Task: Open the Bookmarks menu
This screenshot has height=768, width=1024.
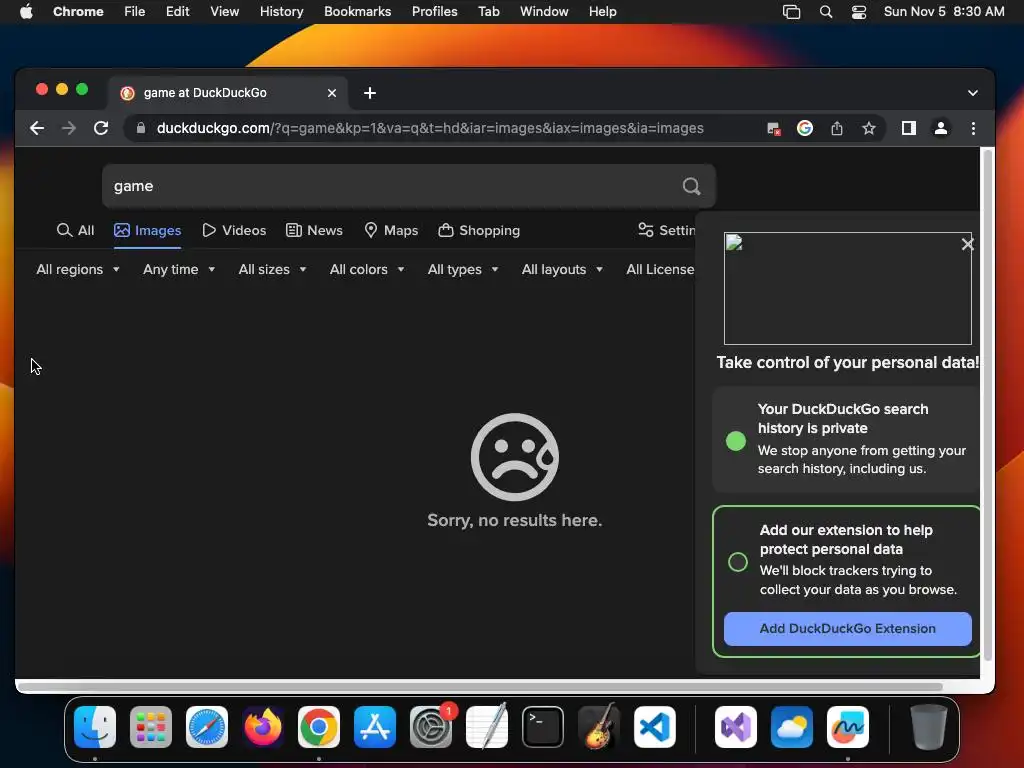Action: click(357, 12)
